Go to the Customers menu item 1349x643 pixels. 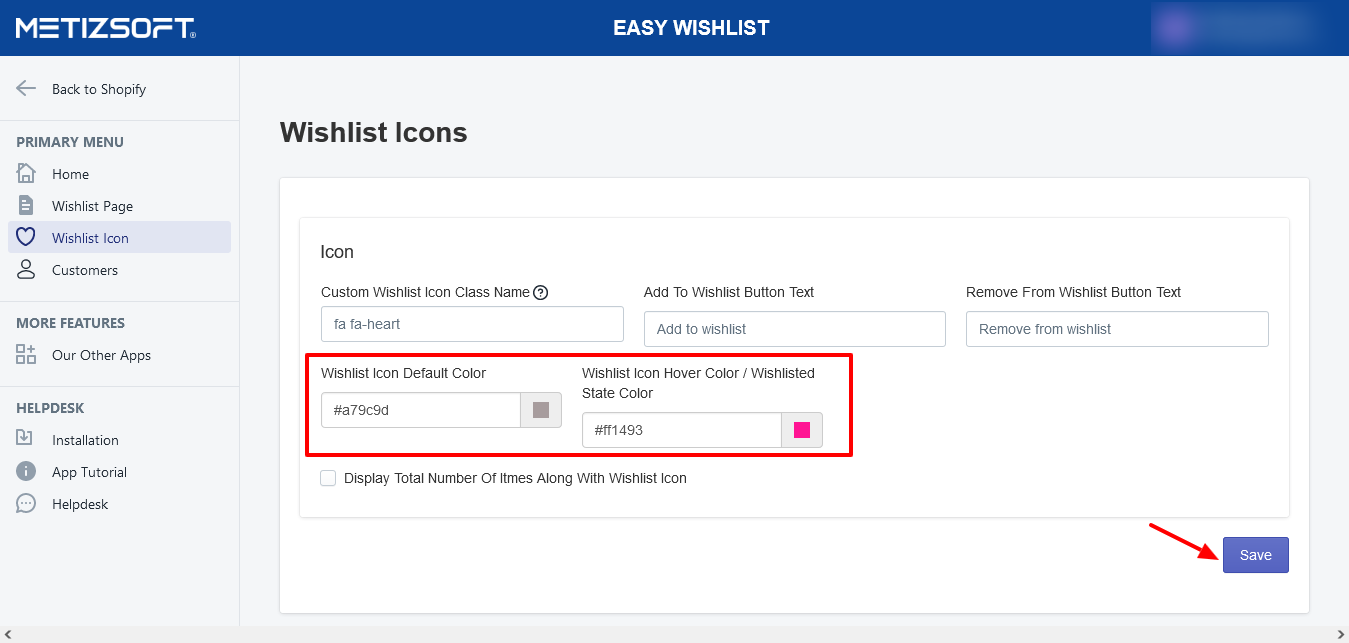(85, 270)
